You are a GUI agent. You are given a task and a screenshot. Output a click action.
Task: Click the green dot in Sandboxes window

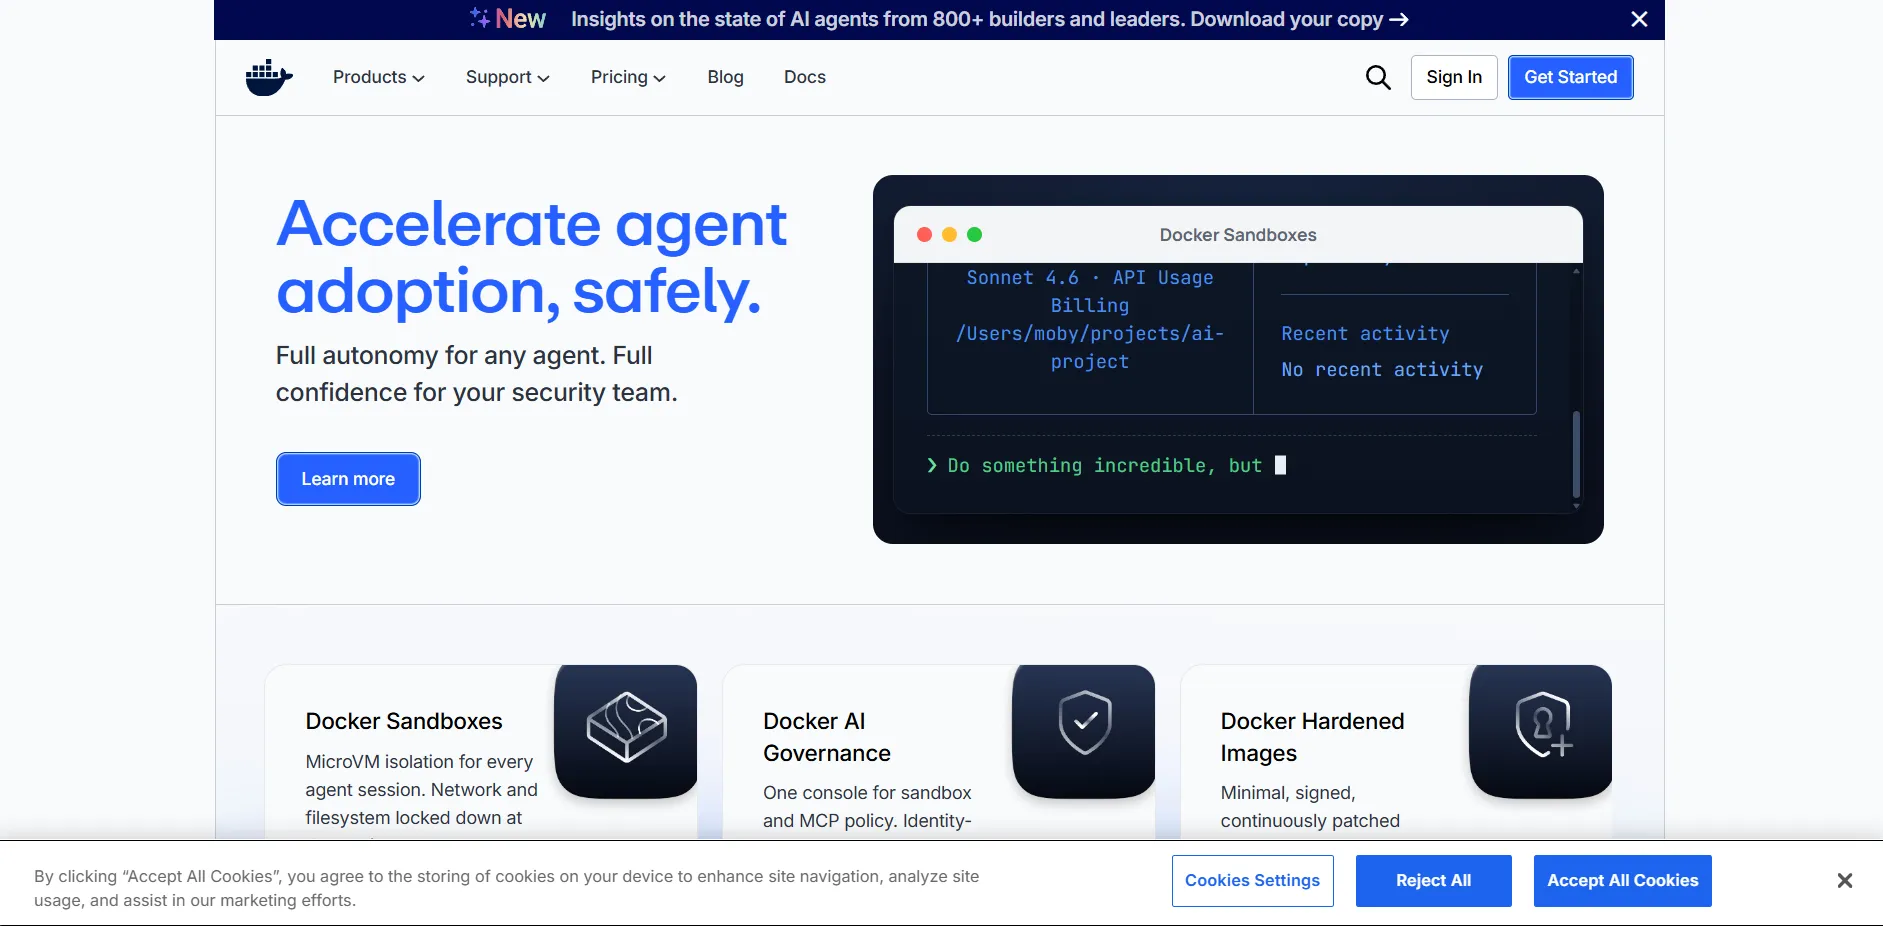(x=974, y=234)
